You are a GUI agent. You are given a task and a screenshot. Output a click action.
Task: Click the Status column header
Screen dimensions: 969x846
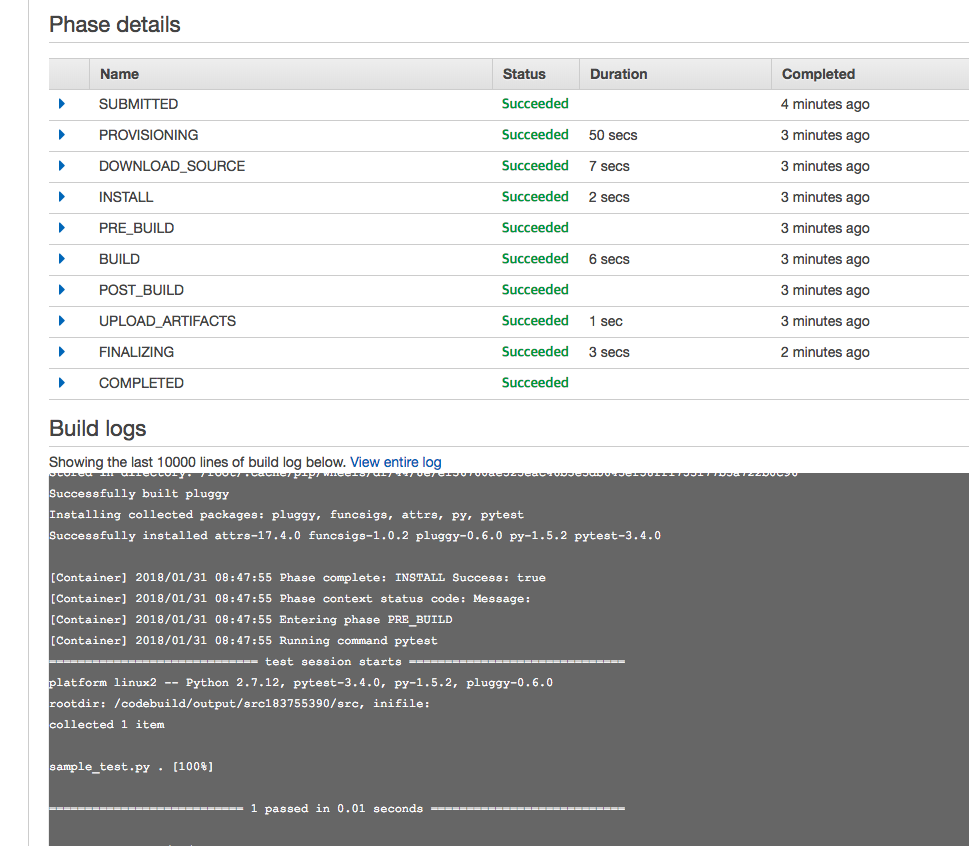(x=524, y=74)
